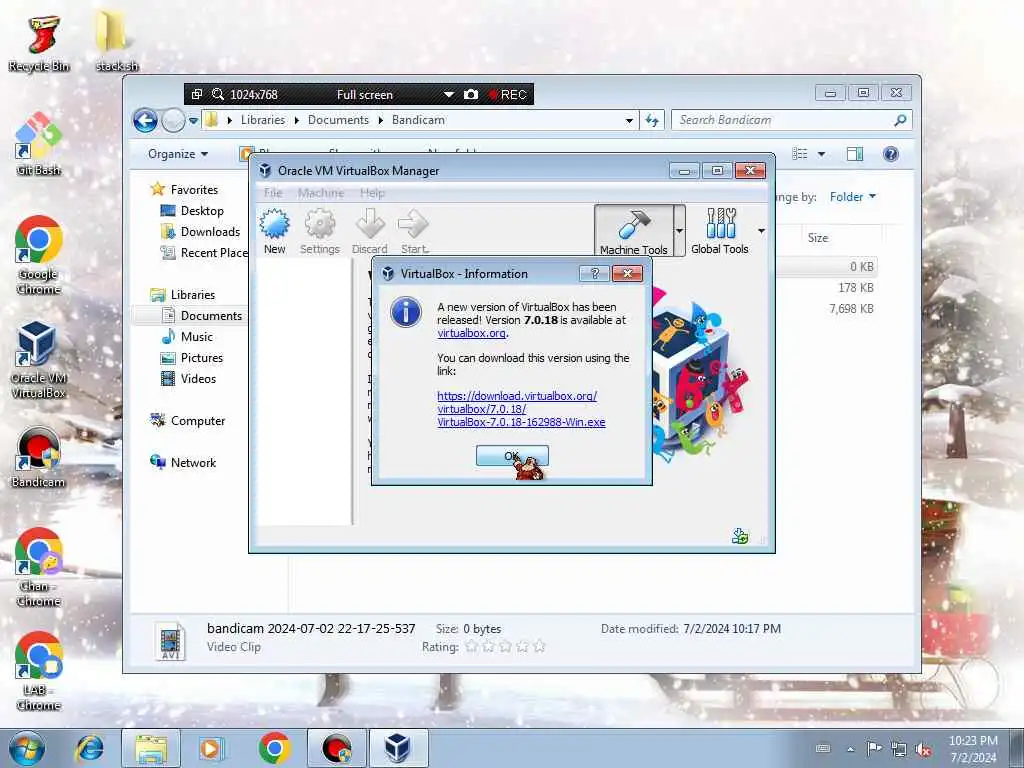Viewport: 1024px width, 768px height.
Task: Click the Settings gear icon in VirtualBox
Action: pyautogui.click(x=320, y=231)
